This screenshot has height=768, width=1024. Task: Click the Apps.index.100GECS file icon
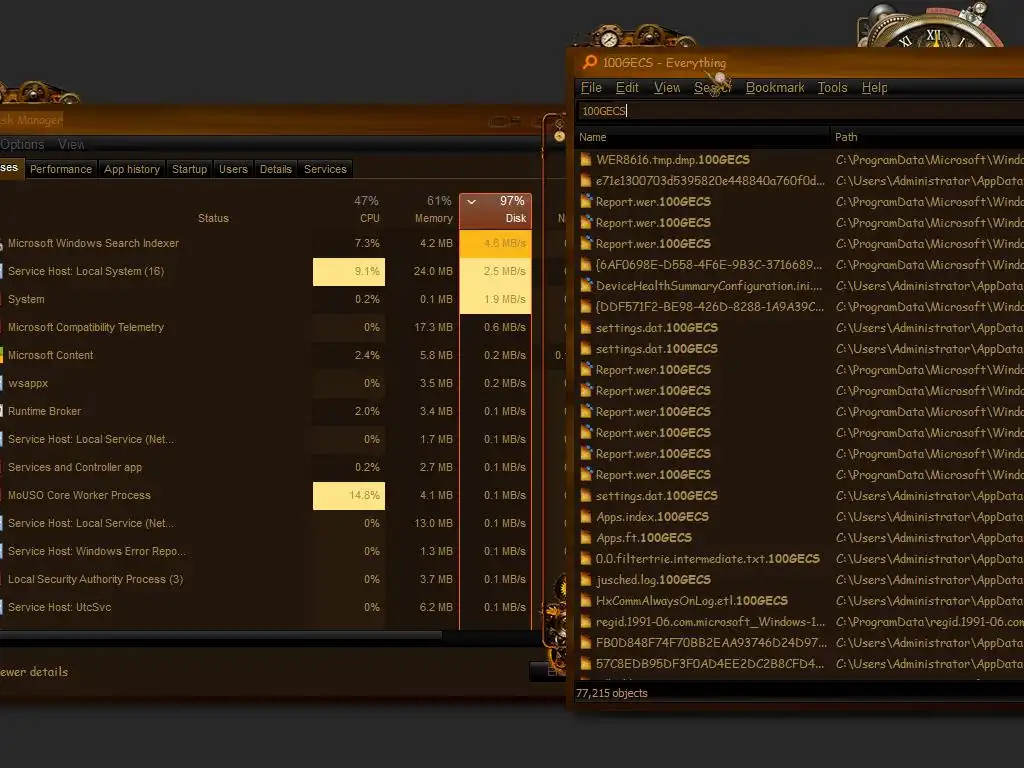coord(586,517)
